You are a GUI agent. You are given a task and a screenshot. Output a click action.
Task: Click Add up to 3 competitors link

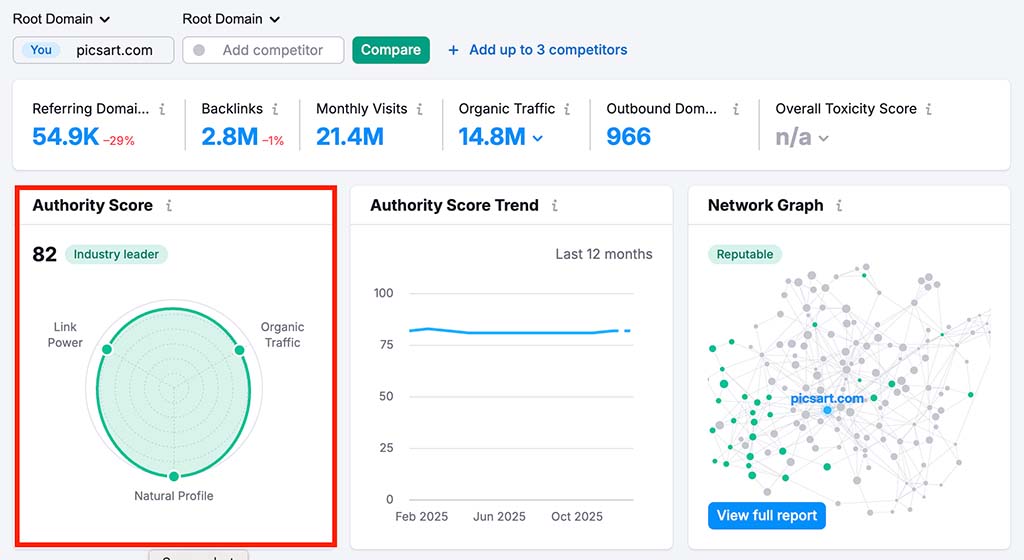(x=548, y=50)
